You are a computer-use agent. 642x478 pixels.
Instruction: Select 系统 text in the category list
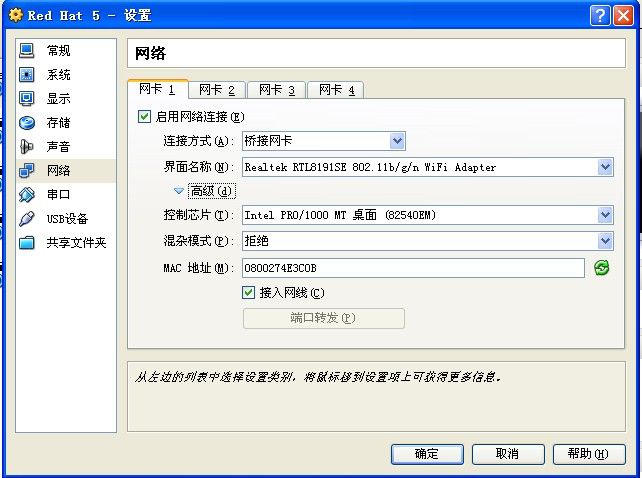(59, 75)
